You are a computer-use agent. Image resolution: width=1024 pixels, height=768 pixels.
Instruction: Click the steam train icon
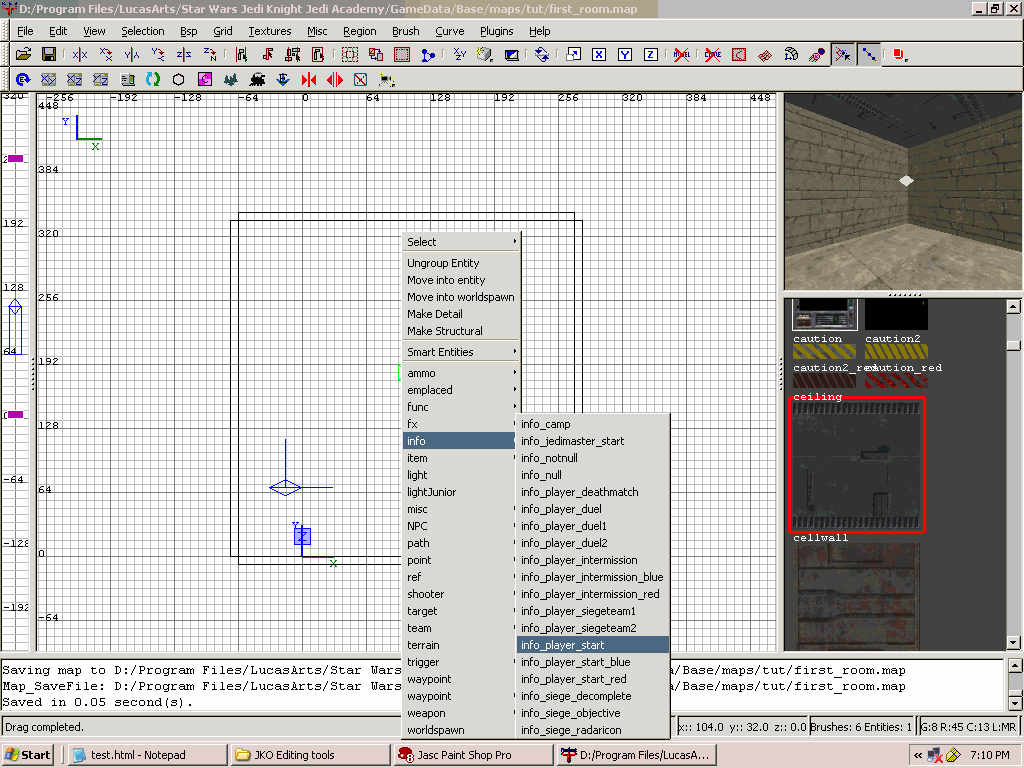click(257, 80)
